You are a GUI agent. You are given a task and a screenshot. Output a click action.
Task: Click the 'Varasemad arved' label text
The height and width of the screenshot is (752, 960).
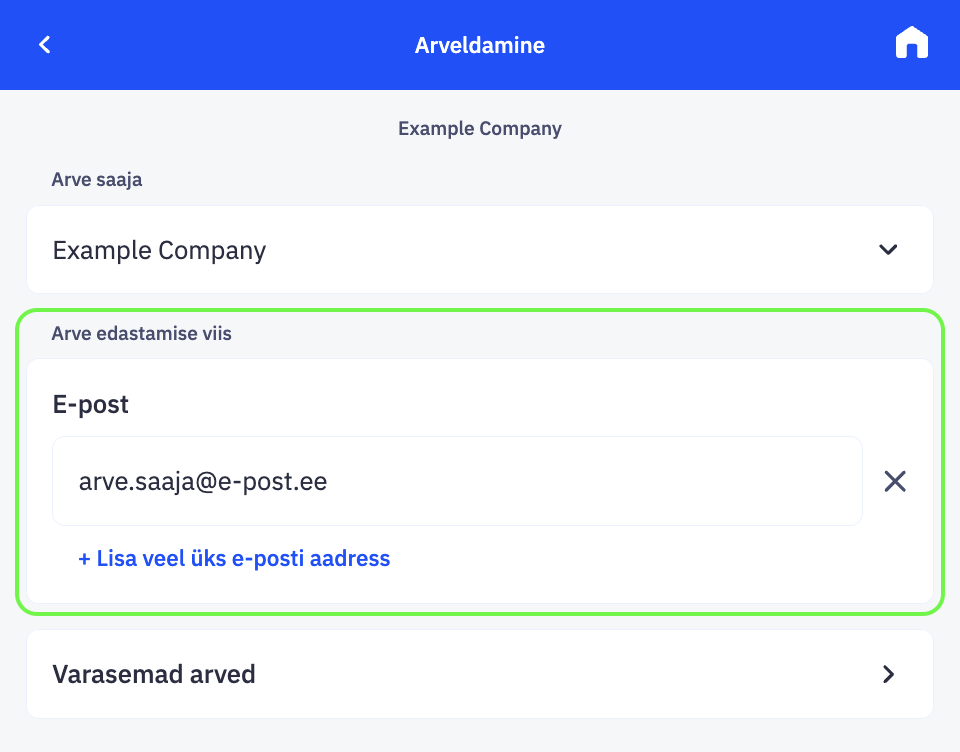click(154, 675)
